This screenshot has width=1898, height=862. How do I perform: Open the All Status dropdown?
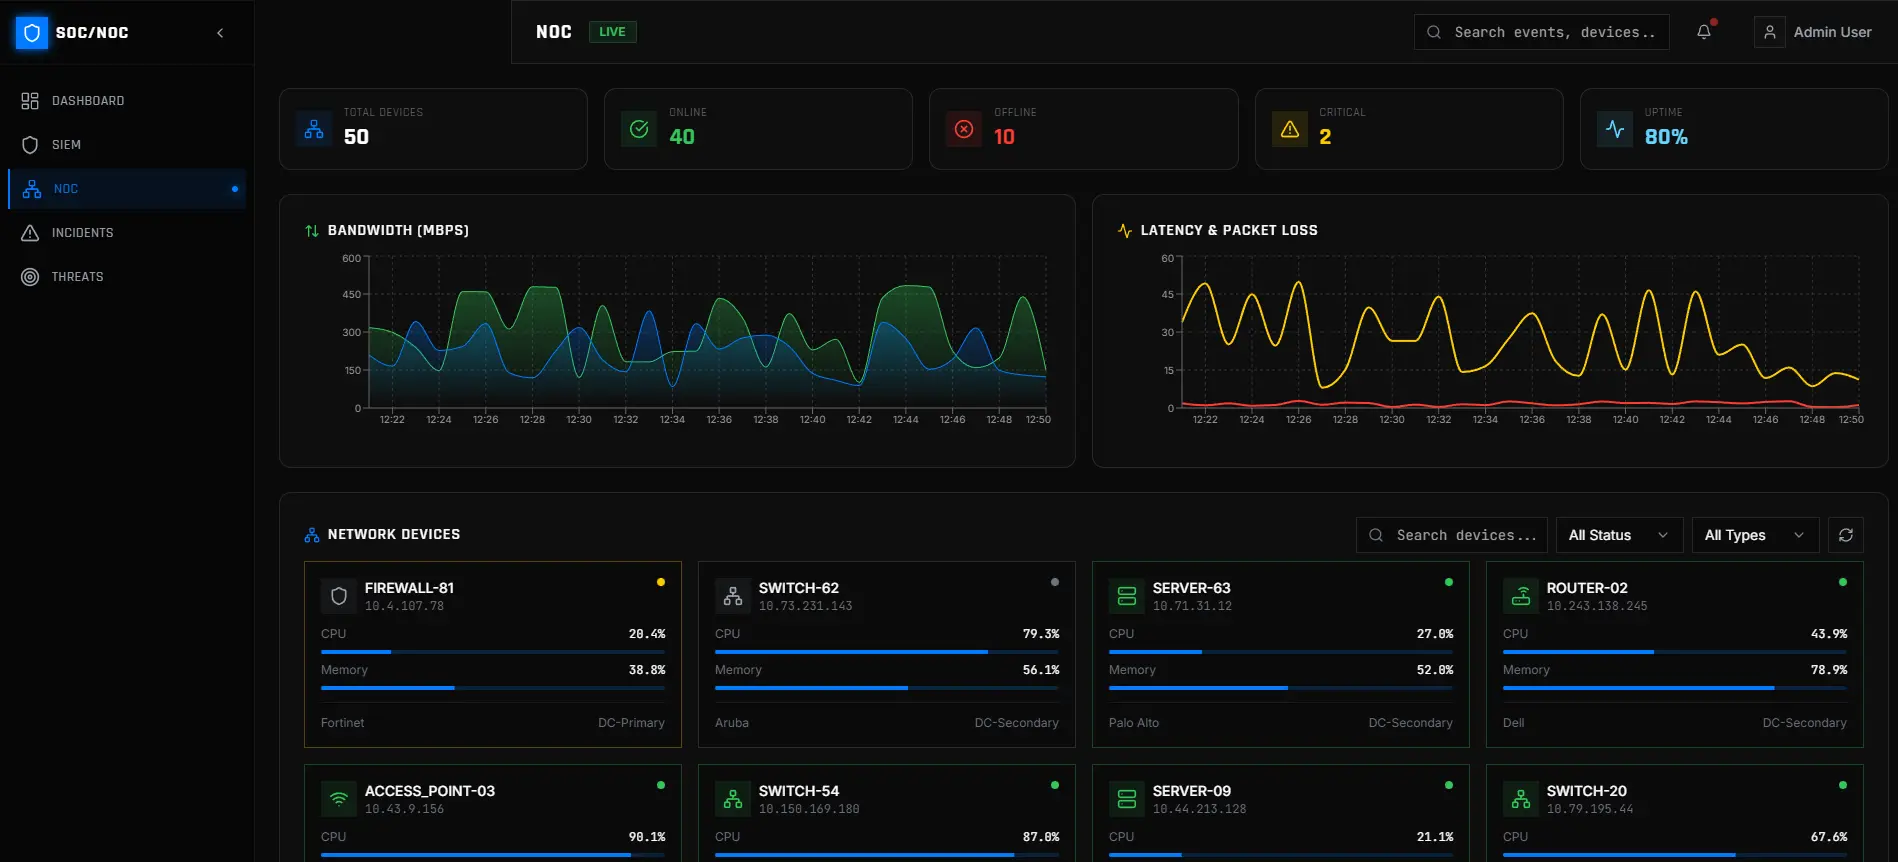click(1619, 535)
